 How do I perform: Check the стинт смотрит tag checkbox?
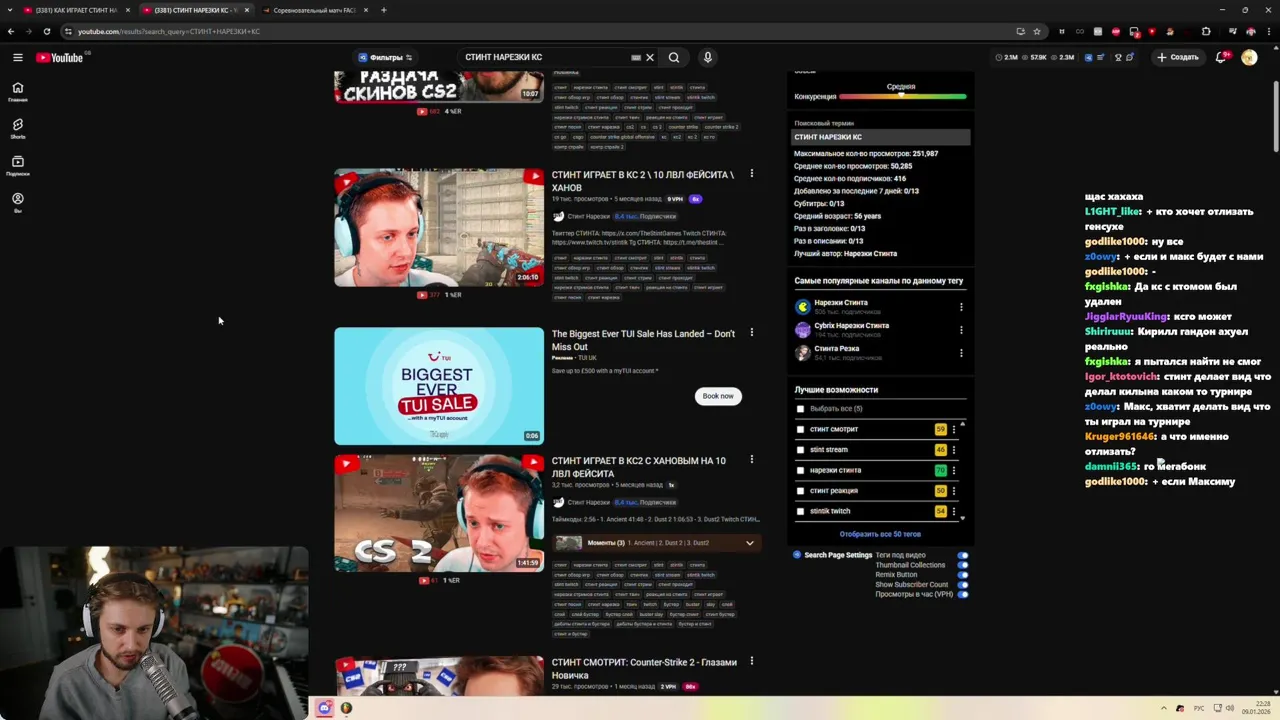(800, 429)
